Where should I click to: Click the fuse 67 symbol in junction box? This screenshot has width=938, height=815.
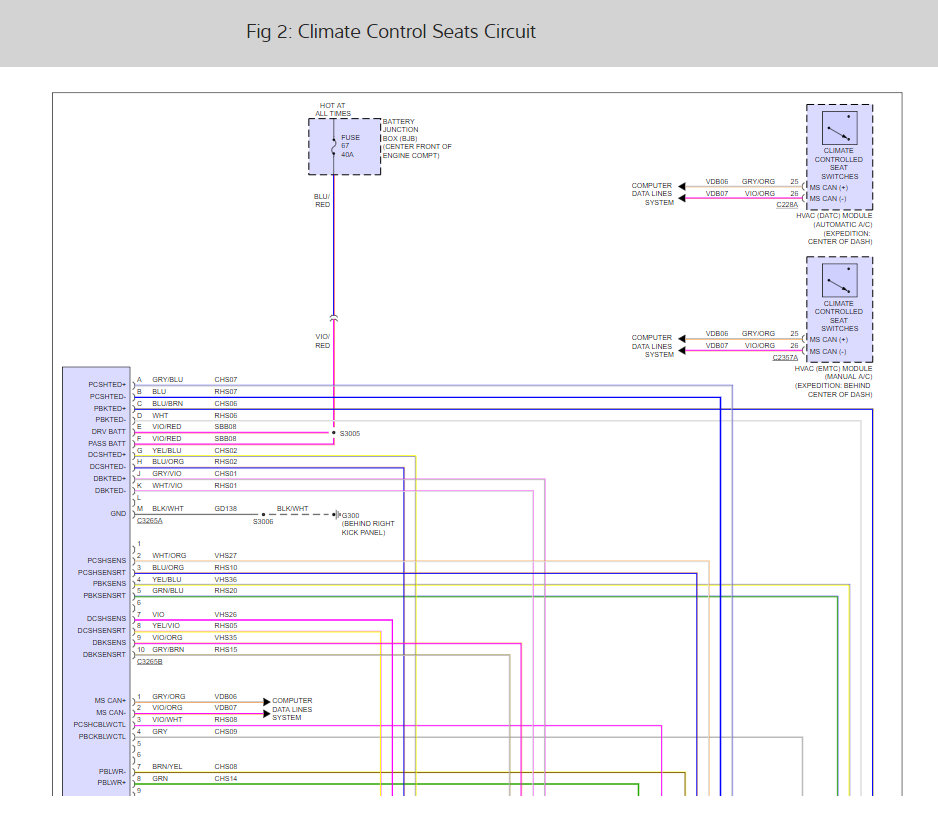coord(334,147)
